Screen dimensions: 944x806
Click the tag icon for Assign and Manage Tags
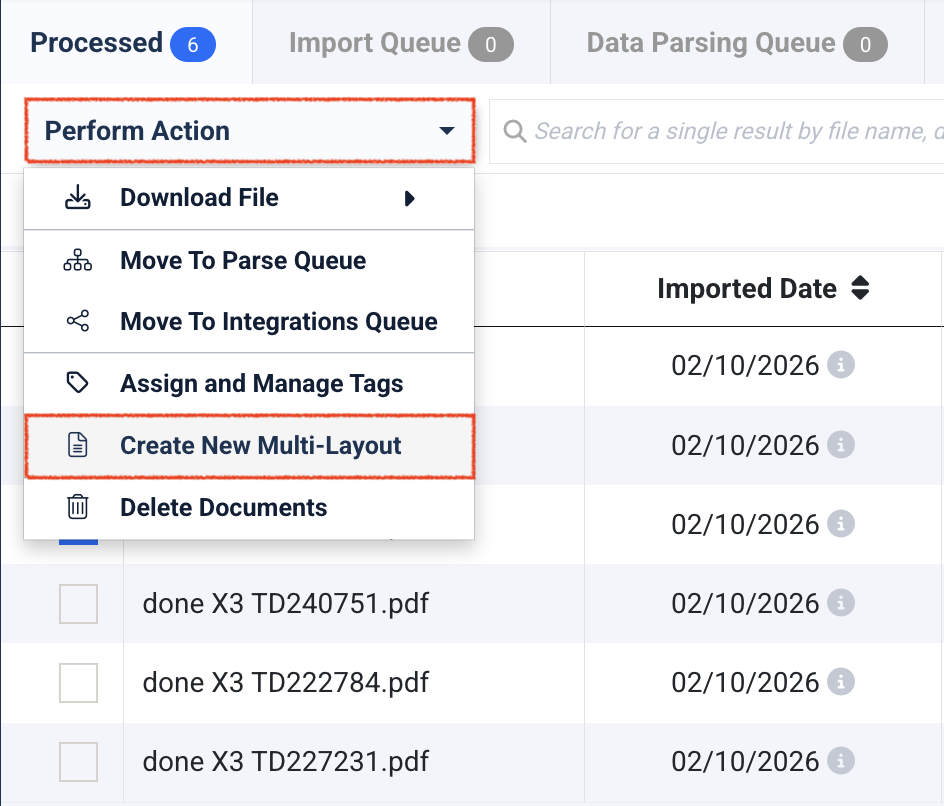tap(78, 383)
